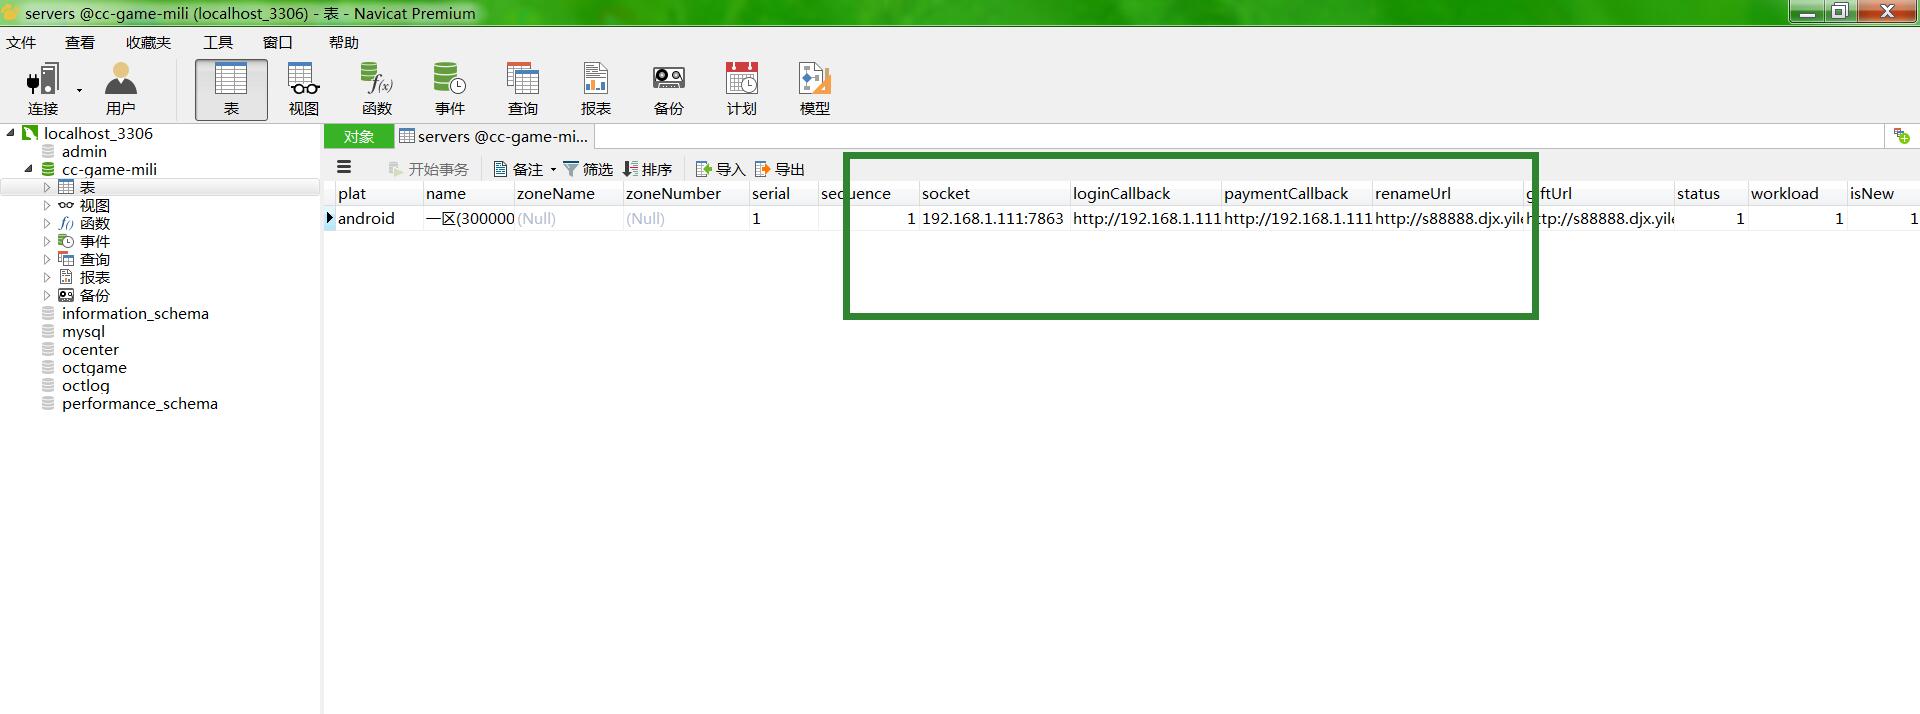Open the 模型 (Model) toolbar icon

pos(814,89)
